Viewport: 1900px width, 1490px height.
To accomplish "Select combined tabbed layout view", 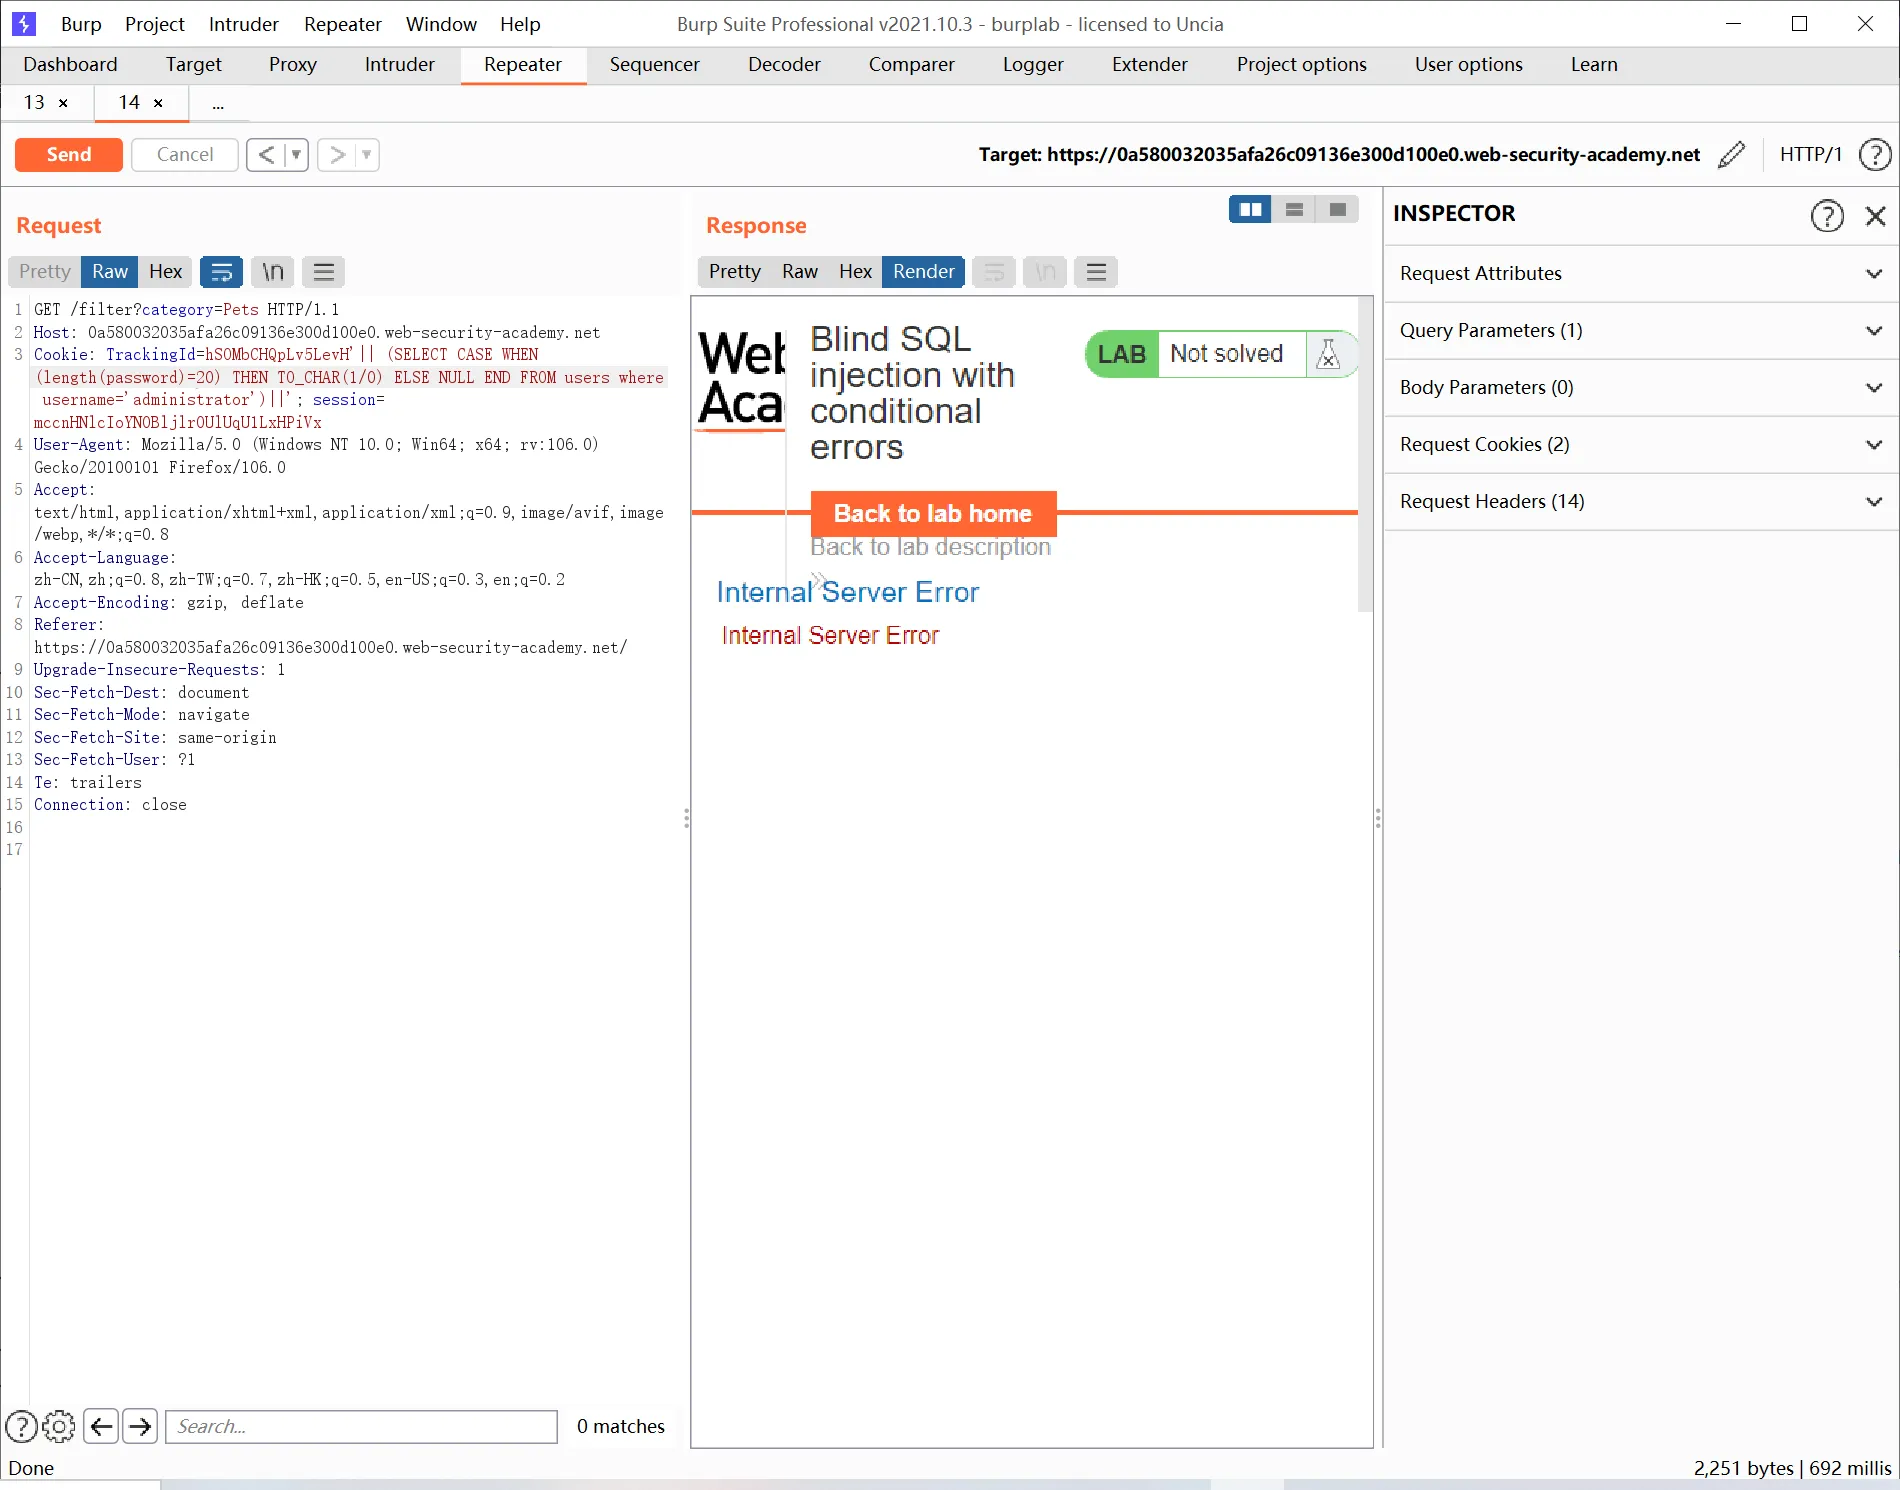I will click(x=1338, y=209).
